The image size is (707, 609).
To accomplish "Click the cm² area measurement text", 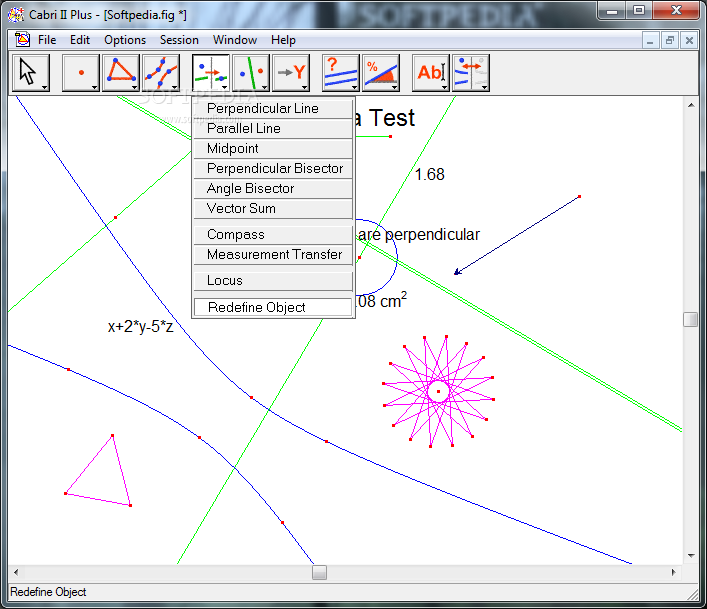I will [381, 301].
